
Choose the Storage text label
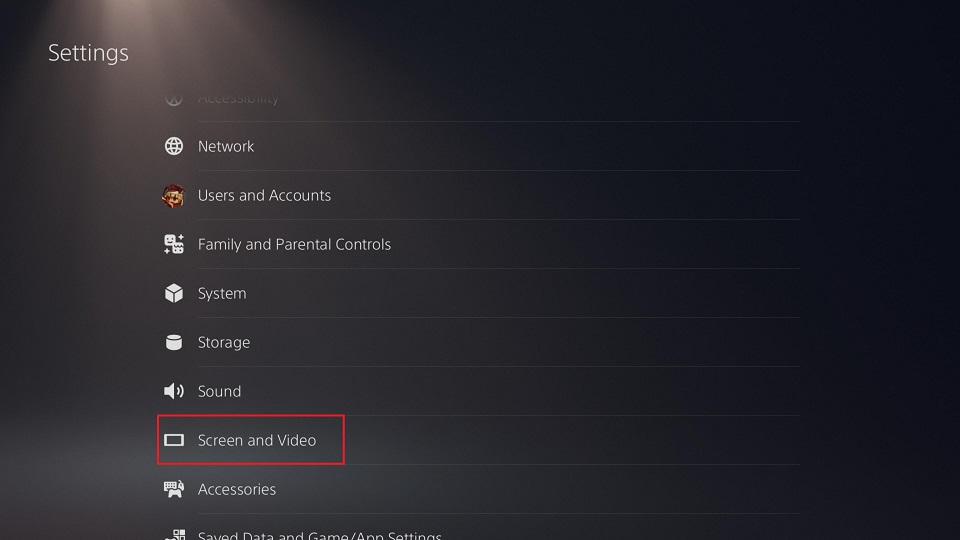point(224,342)
